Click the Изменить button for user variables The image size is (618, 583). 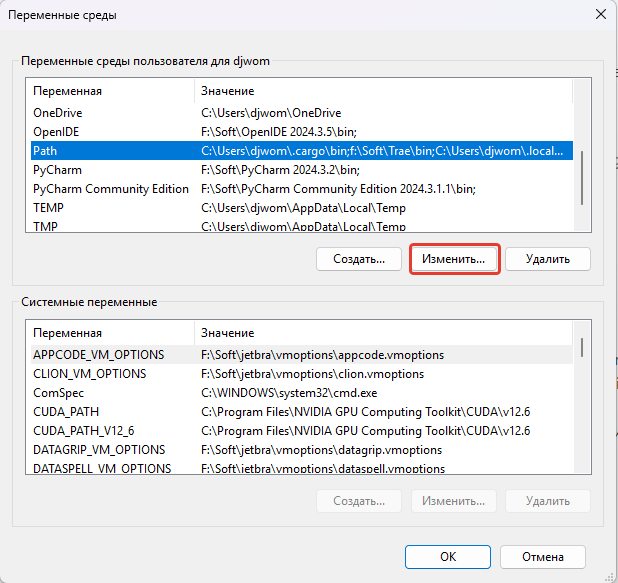pyautogui.click(x=454, y=259)
